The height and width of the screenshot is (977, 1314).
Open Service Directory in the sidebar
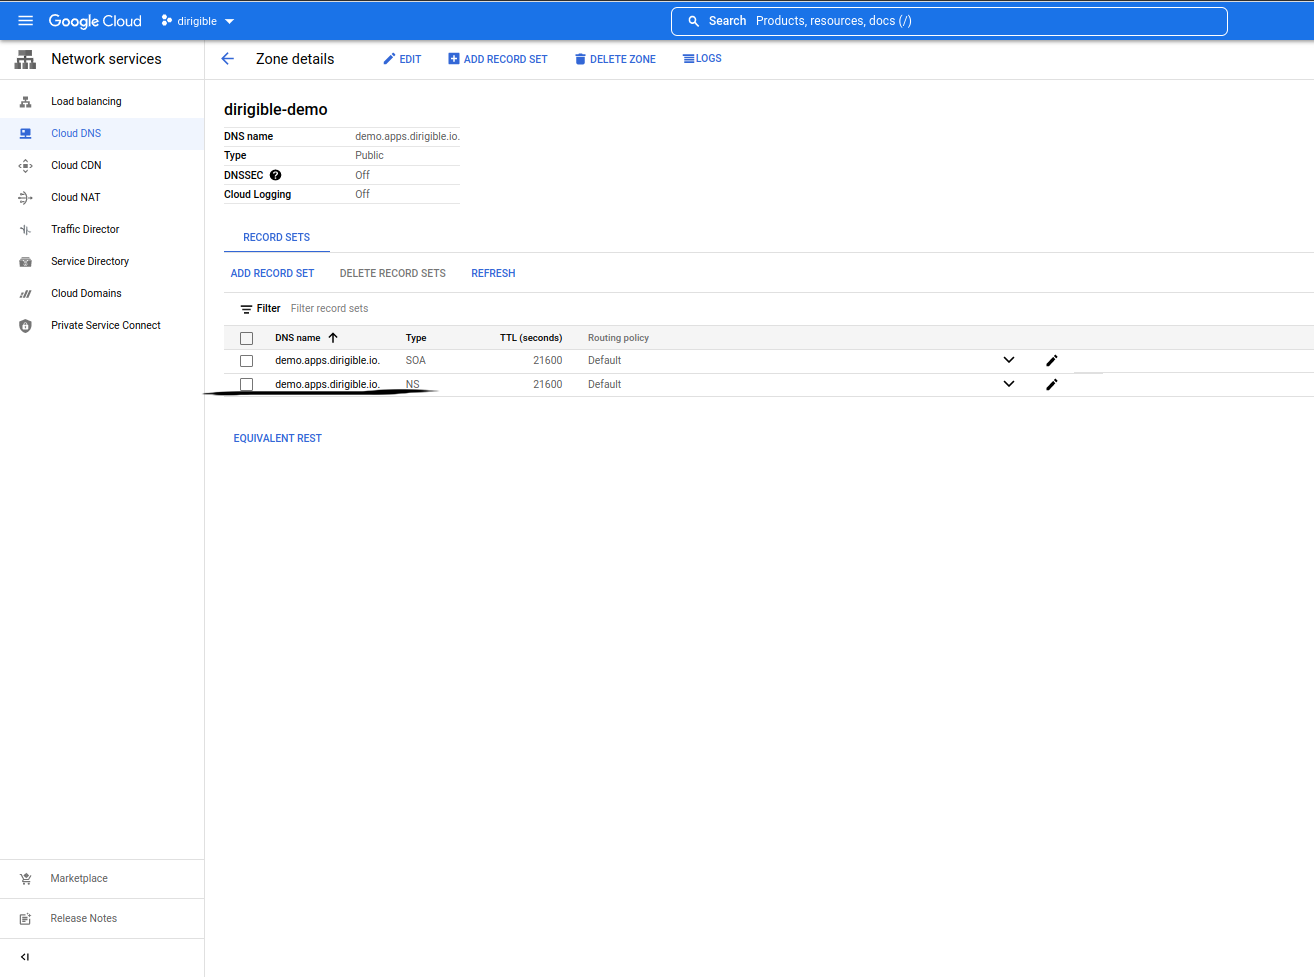coord(90,262)
